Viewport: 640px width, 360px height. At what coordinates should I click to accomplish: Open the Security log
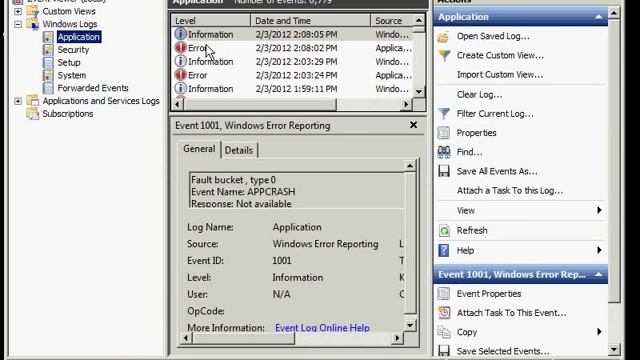[x=73, y=50]
